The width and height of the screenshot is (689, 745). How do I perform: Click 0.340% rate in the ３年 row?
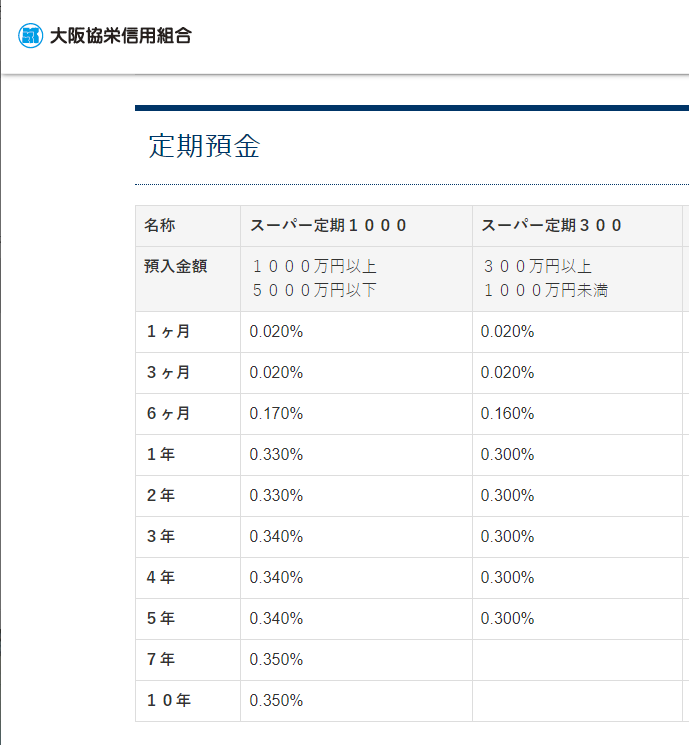276,536
